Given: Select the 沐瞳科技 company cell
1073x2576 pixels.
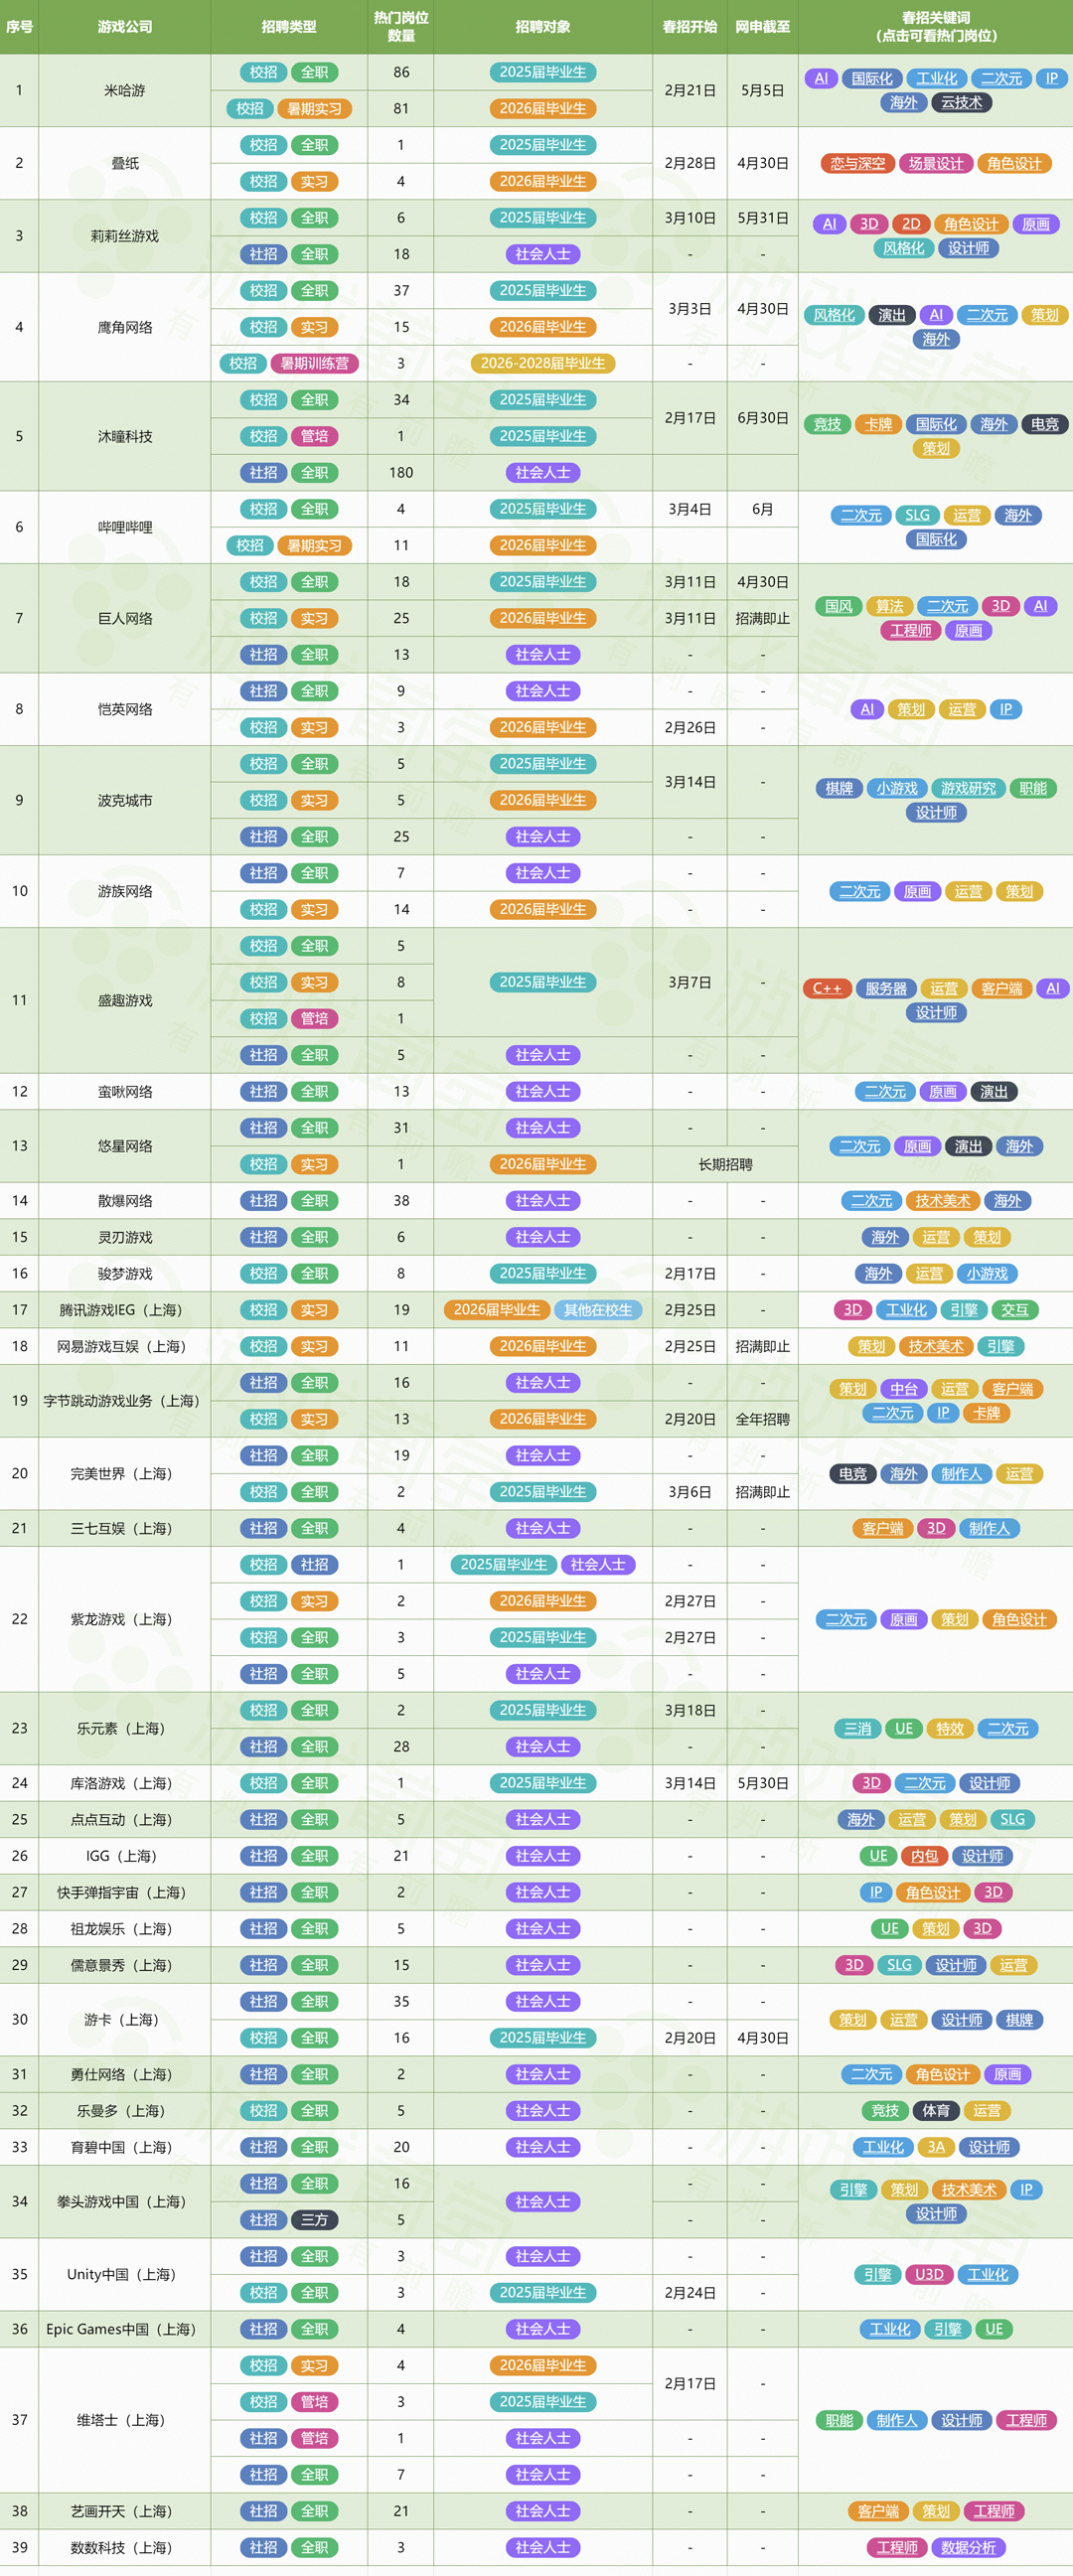Looking at the screenshot, I should point(125,436).
